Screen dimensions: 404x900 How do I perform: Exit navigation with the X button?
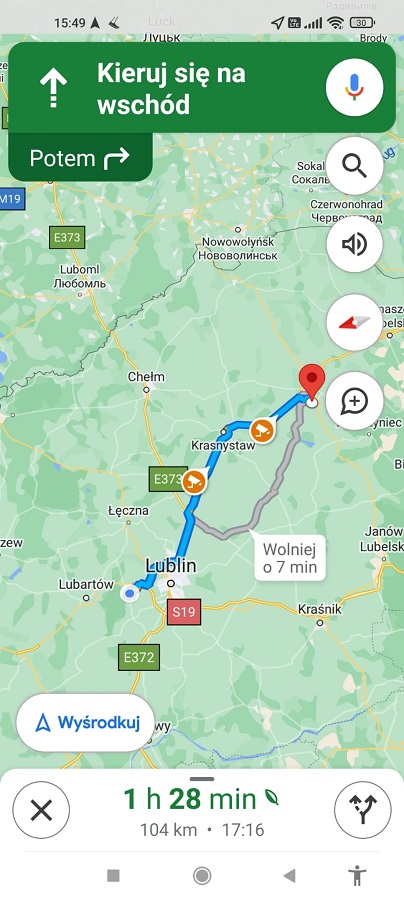[x=41, y=810]
